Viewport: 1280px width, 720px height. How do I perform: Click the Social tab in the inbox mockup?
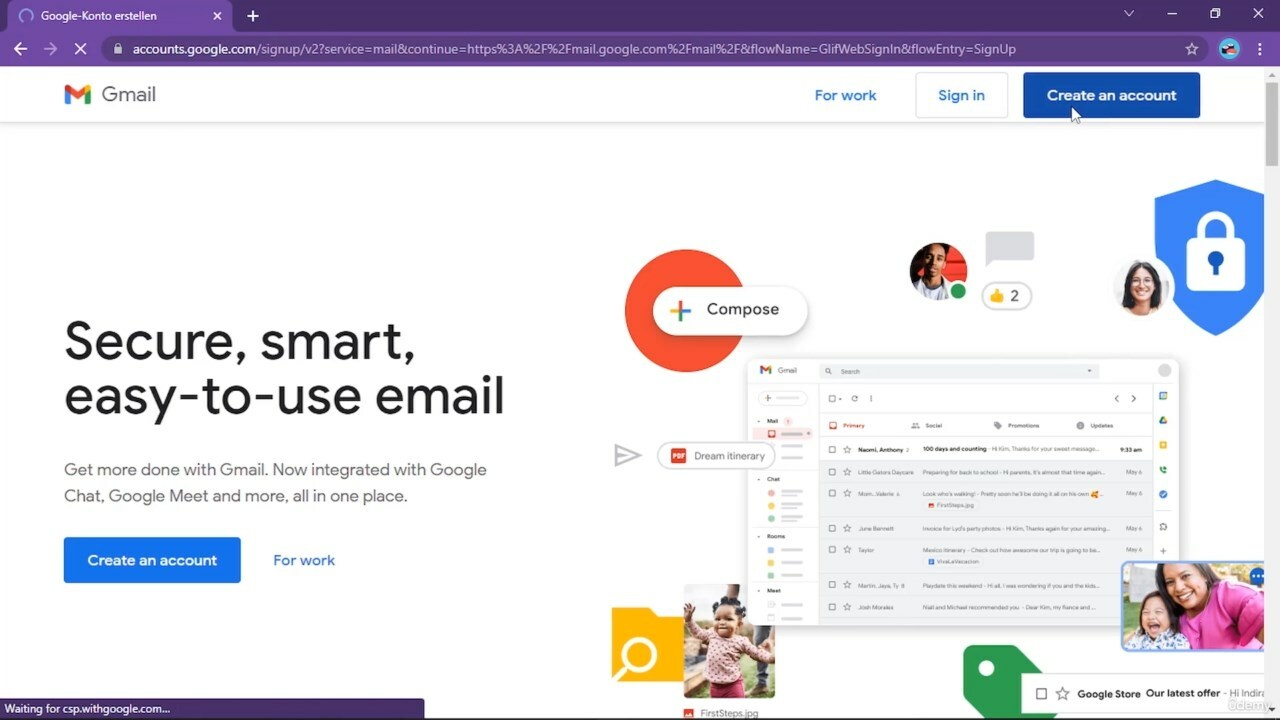pyautogui.click(x=927, y=425)
